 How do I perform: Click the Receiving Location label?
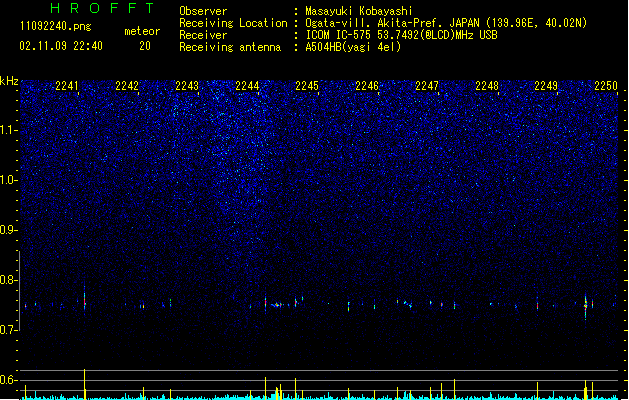233,23
